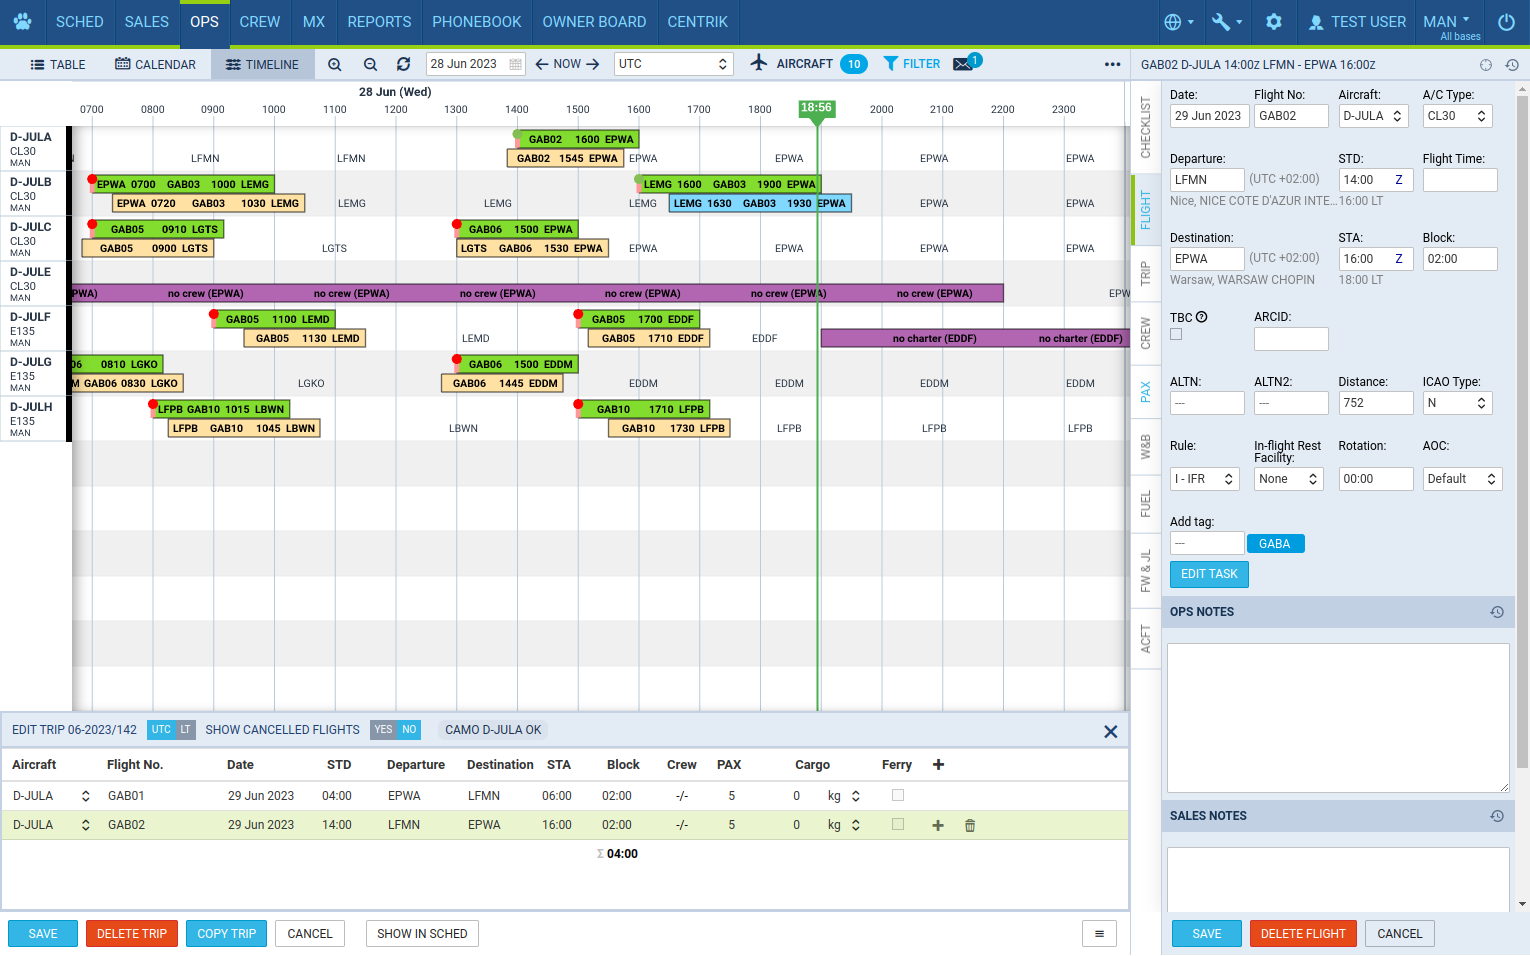Delete GAB02 leg with trash icon
The image size is (1530, 956).
[x=969, y=825]
